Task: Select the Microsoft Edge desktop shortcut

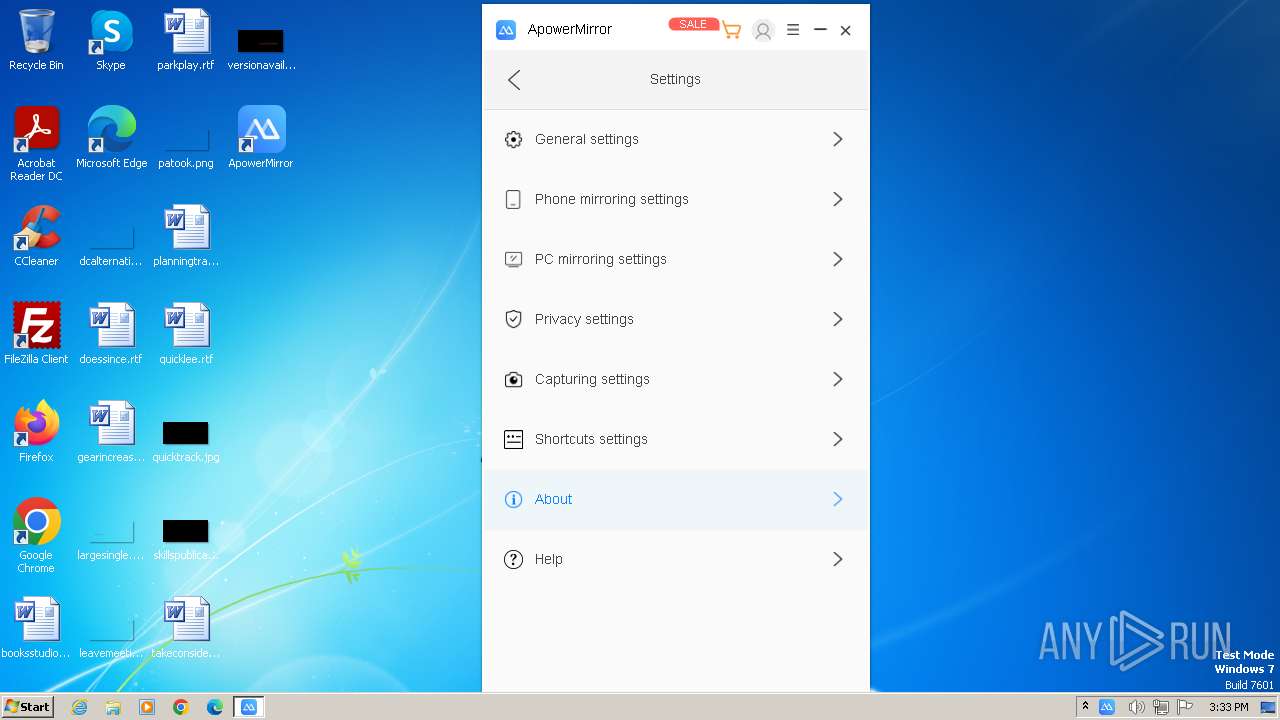Action: [x=111, y=138]
